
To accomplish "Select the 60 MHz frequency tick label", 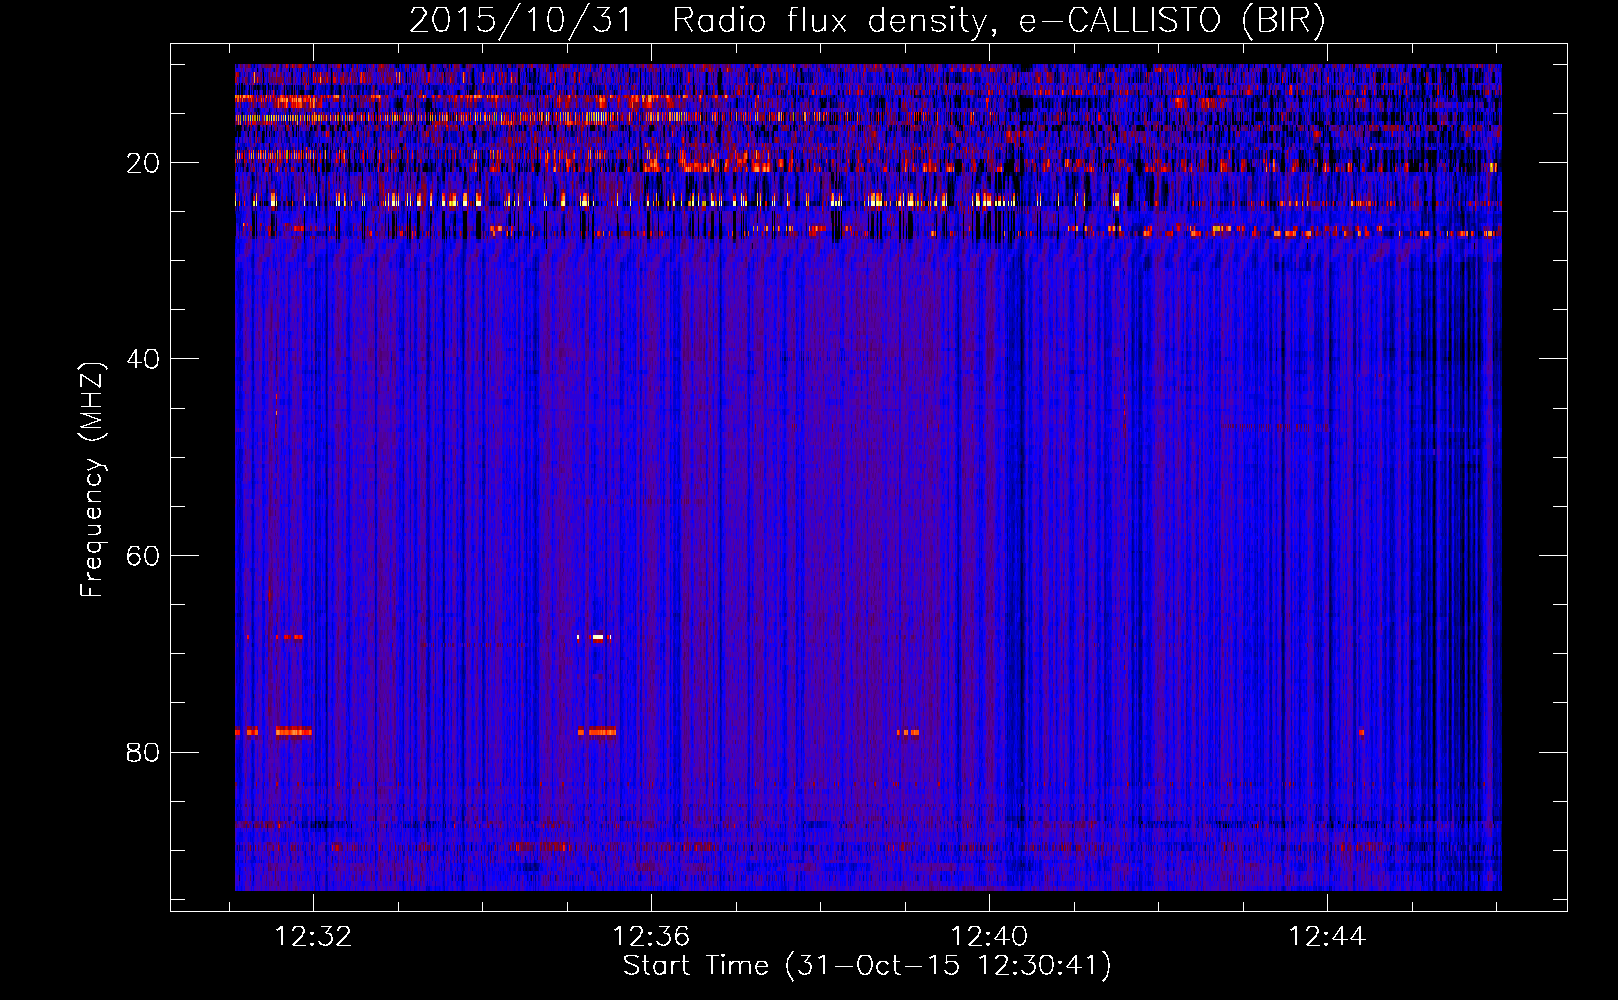I will tap(144, 556).
